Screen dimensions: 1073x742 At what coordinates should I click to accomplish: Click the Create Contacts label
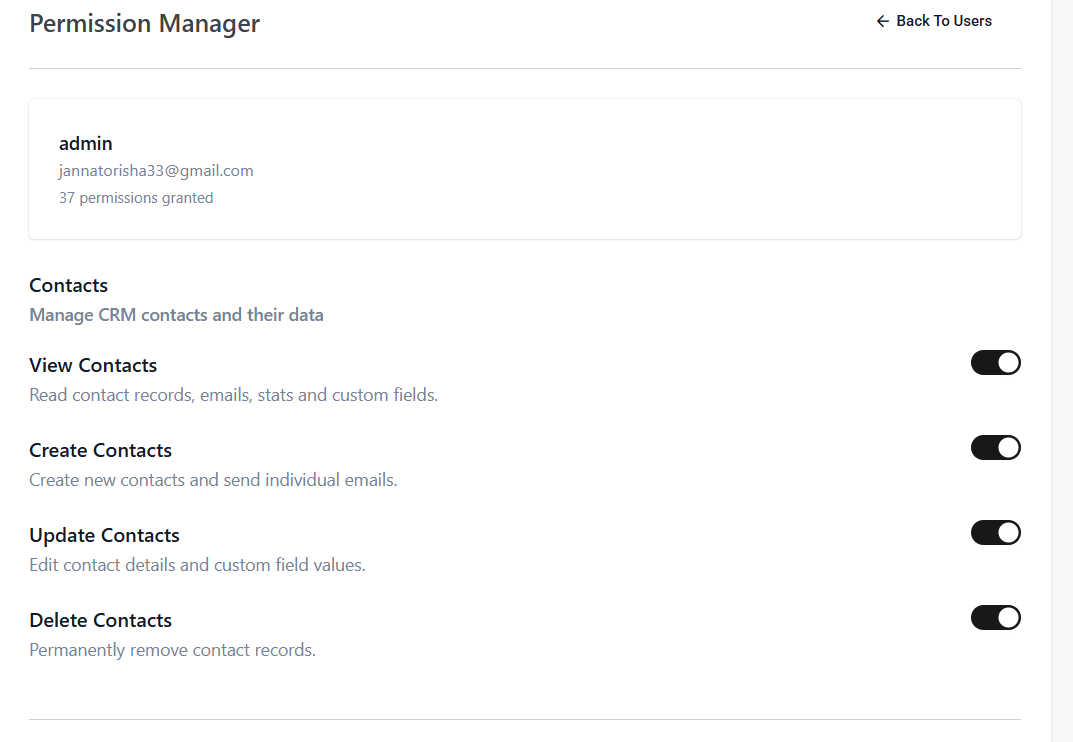point(101,450)
